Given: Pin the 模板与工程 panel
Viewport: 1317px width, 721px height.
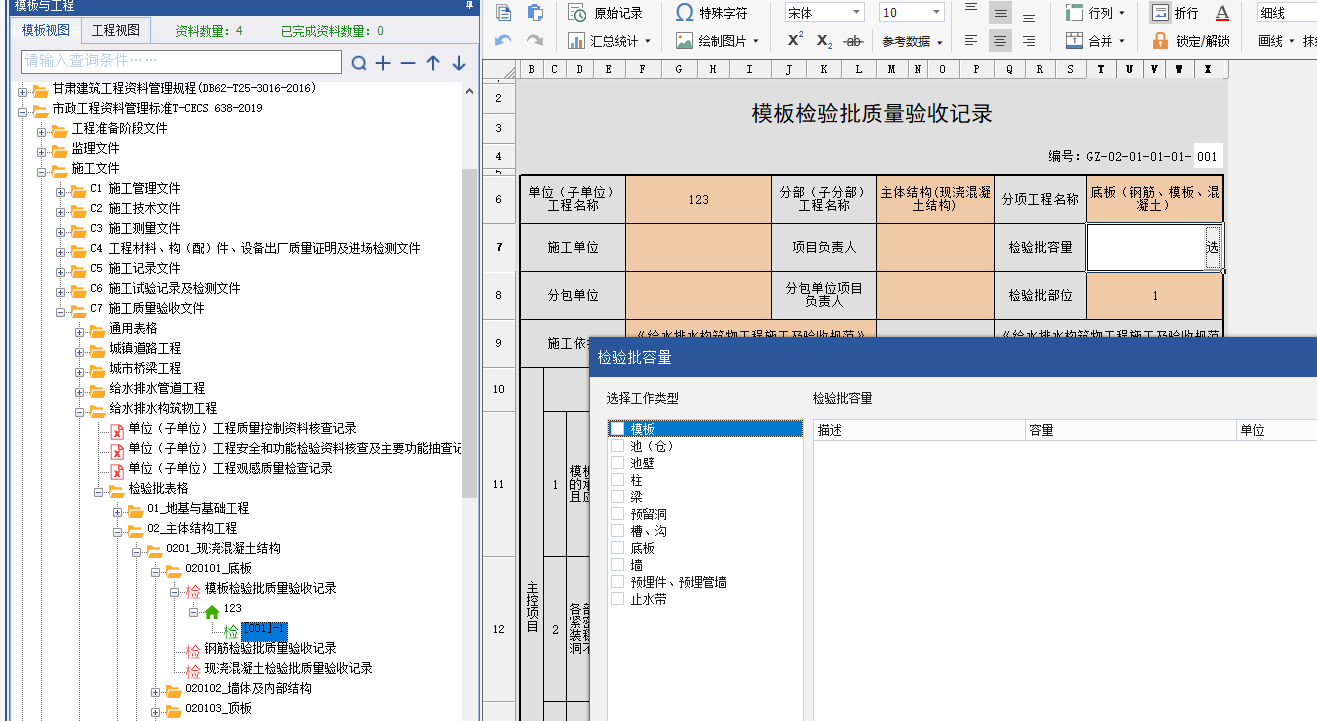Looking at the screenshot, I should coord(470,5).
